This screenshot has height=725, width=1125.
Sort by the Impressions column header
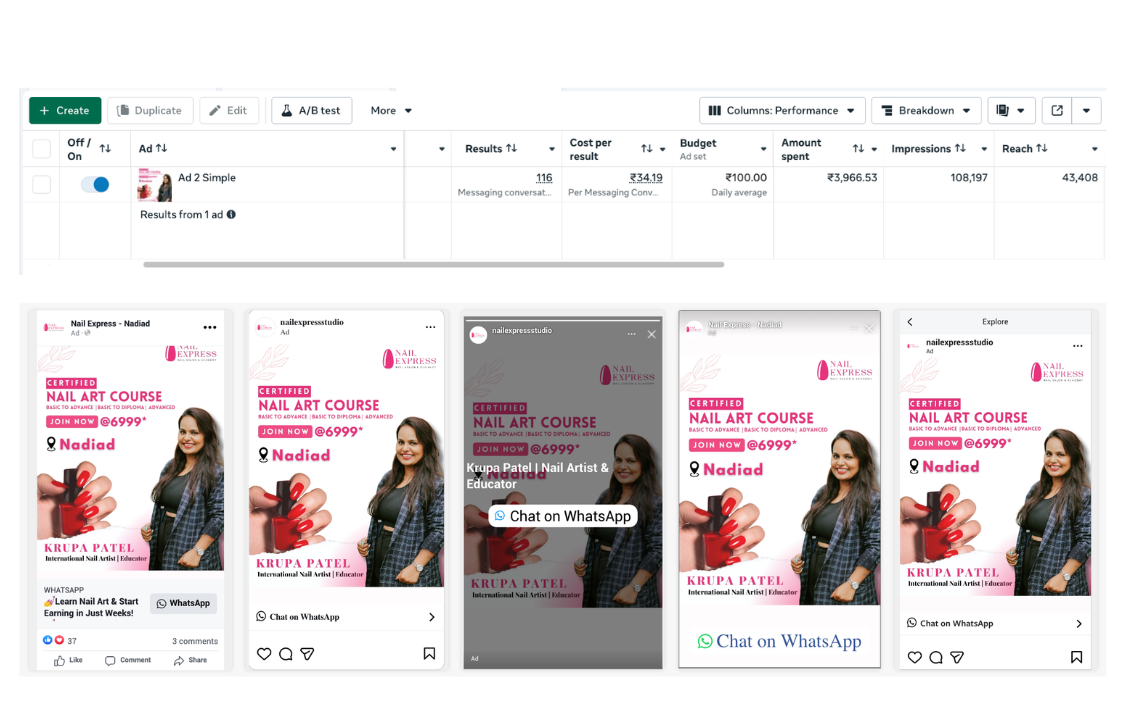[x=928, y=149]
